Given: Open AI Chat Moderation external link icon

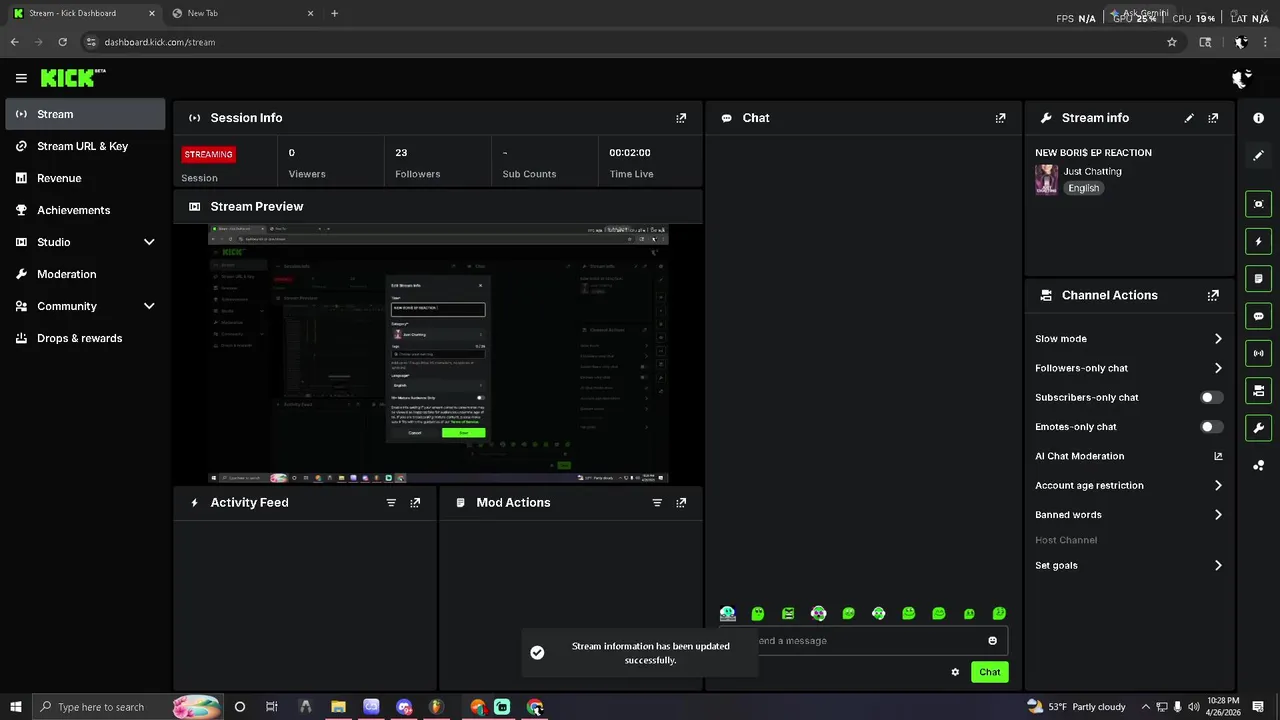Looking at the screenshot, I should [1218, 456].
